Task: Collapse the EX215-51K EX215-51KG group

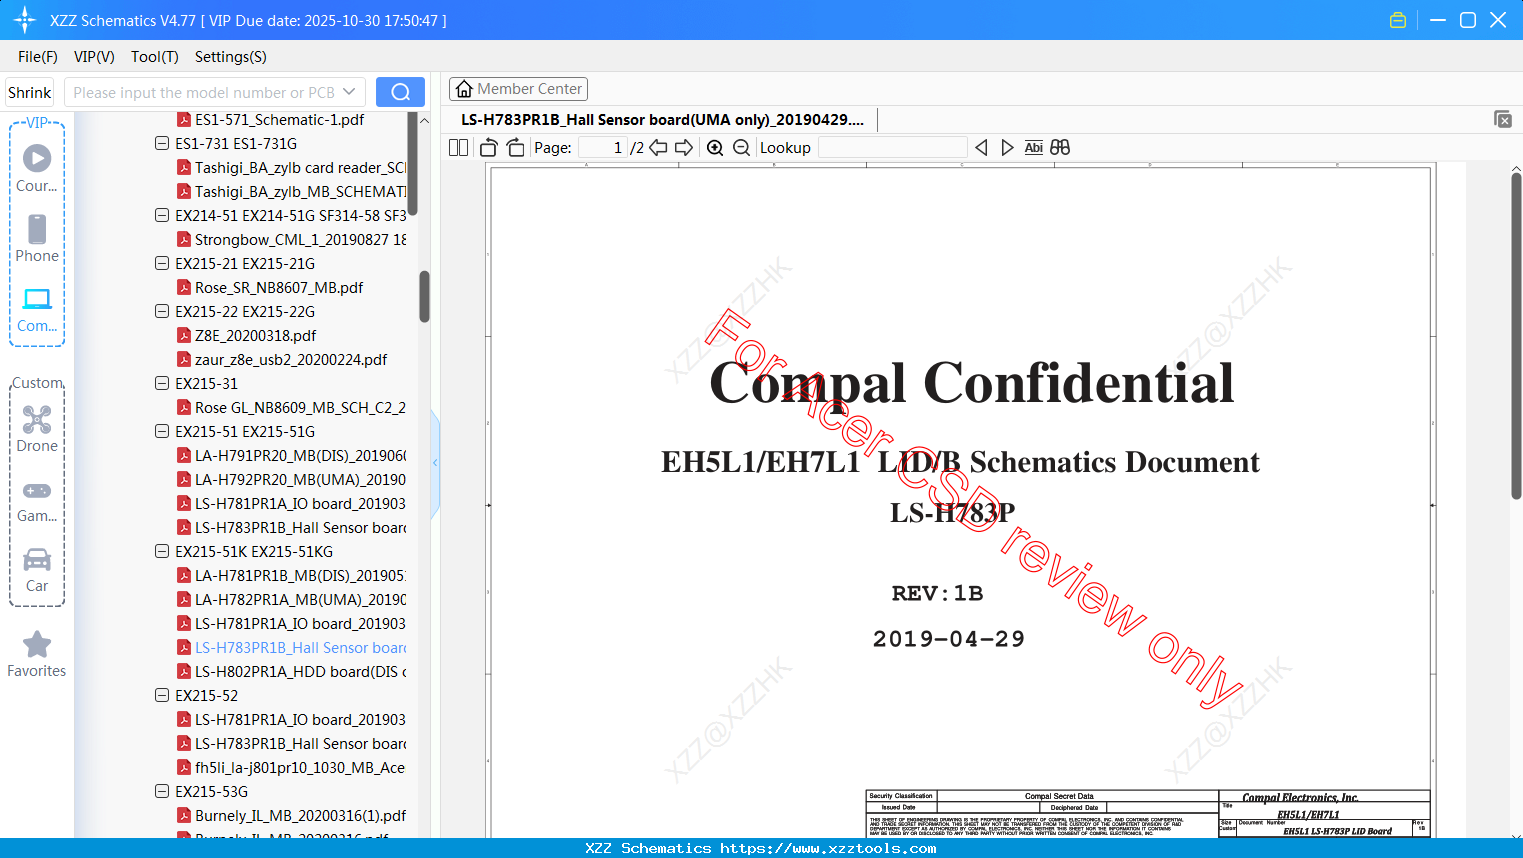Action: (x=162, y=552)
